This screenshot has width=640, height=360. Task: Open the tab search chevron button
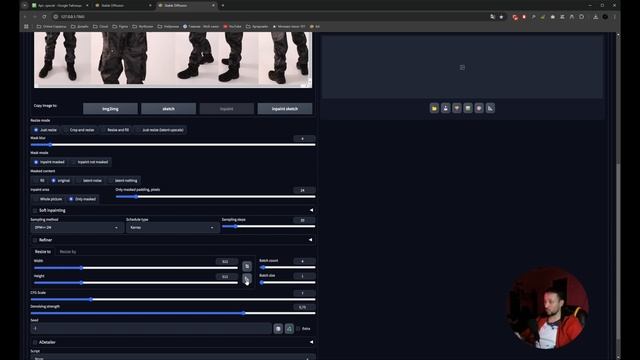[x=24, y=5]
